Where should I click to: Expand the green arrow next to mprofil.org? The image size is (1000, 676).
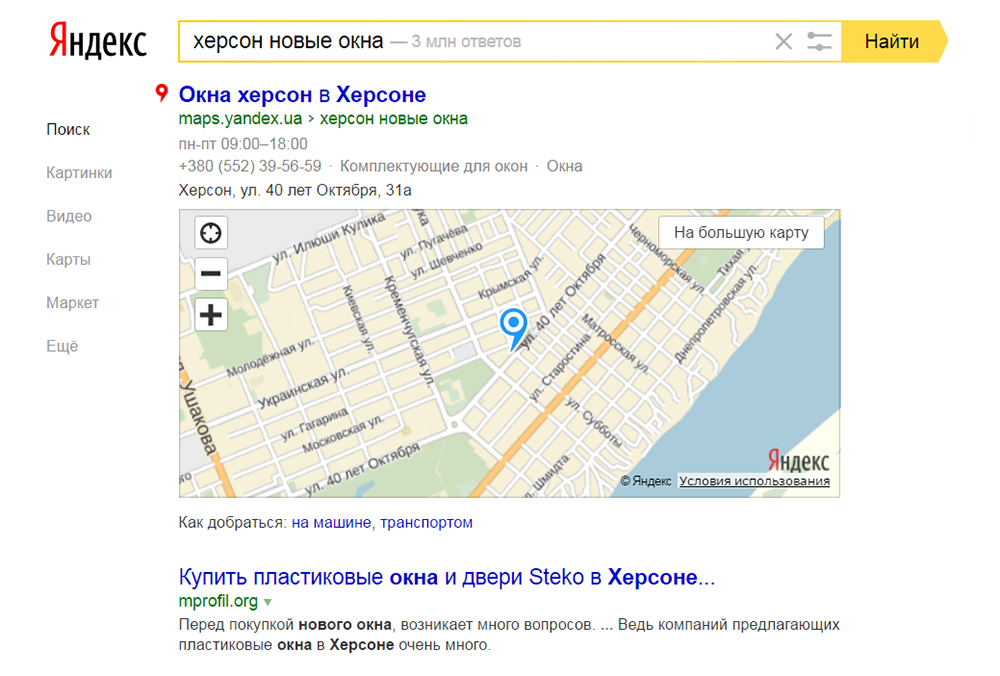268,602
